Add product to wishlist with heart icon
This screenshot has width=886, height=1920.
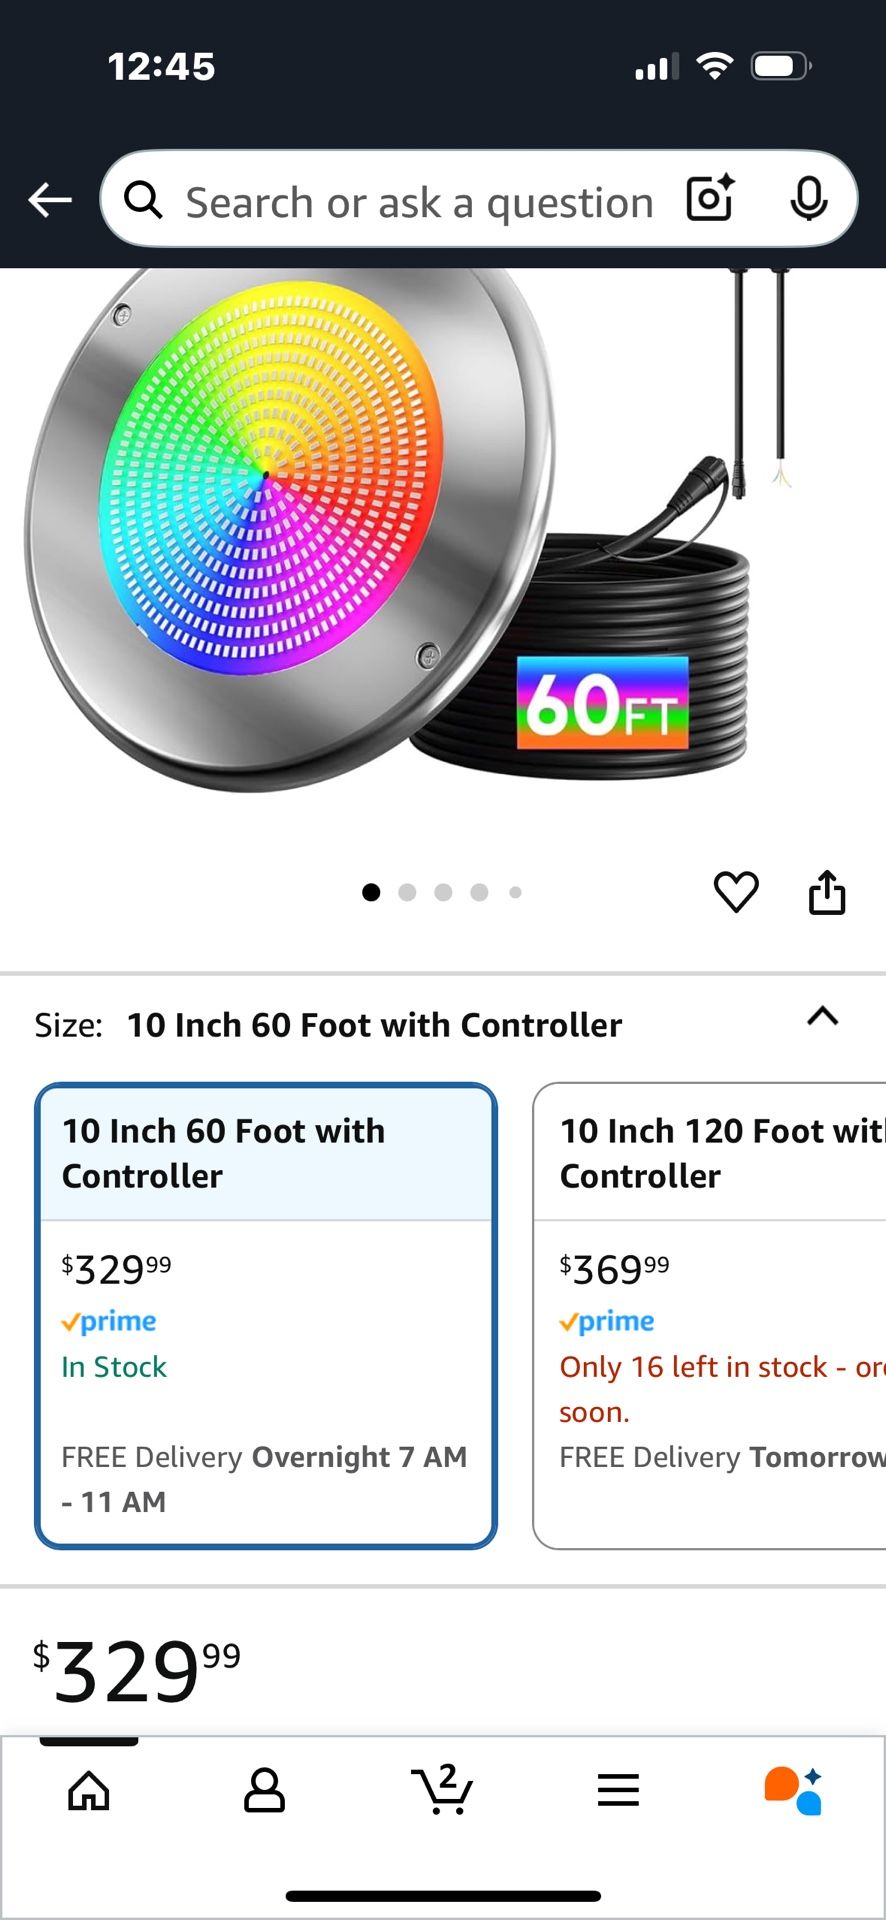coord(737,891)
